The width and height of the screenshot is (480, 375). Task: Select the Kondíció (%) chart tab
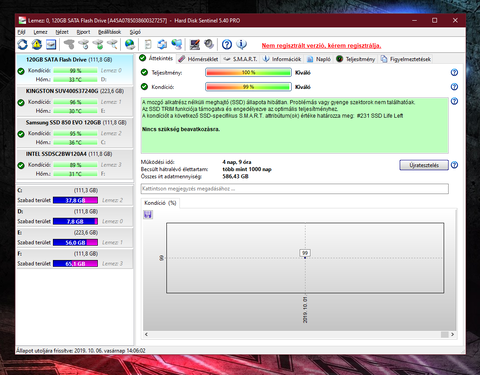160,203
